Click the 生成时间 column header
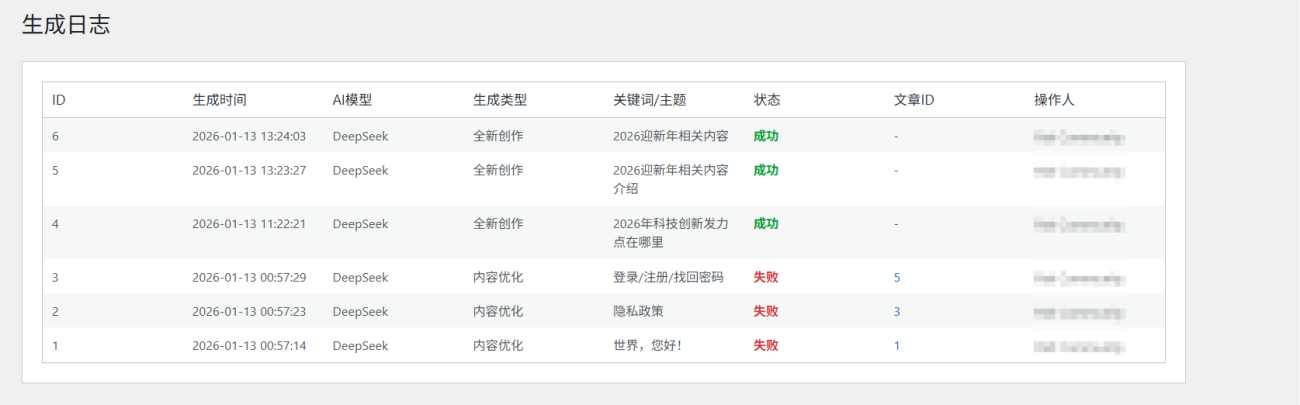 (x=219, y=100)
